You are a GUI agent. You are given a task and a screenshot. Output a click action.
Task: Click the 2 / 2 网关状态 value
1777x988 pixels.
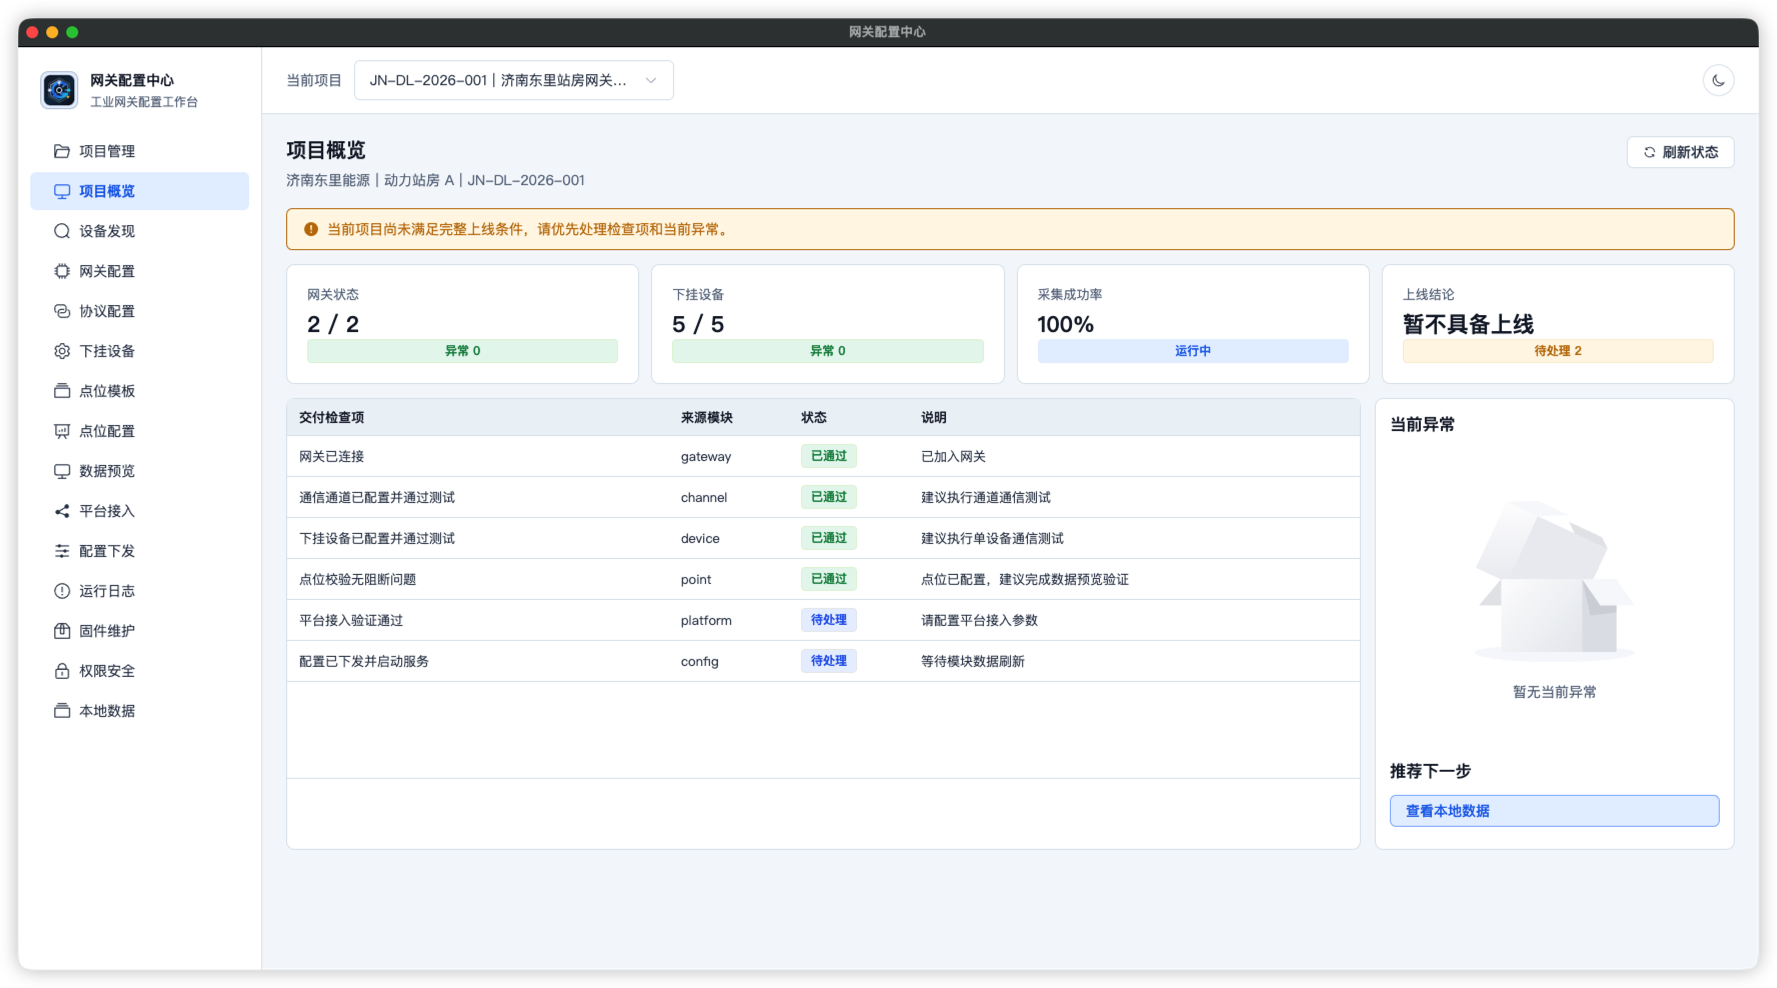point(333,324)
